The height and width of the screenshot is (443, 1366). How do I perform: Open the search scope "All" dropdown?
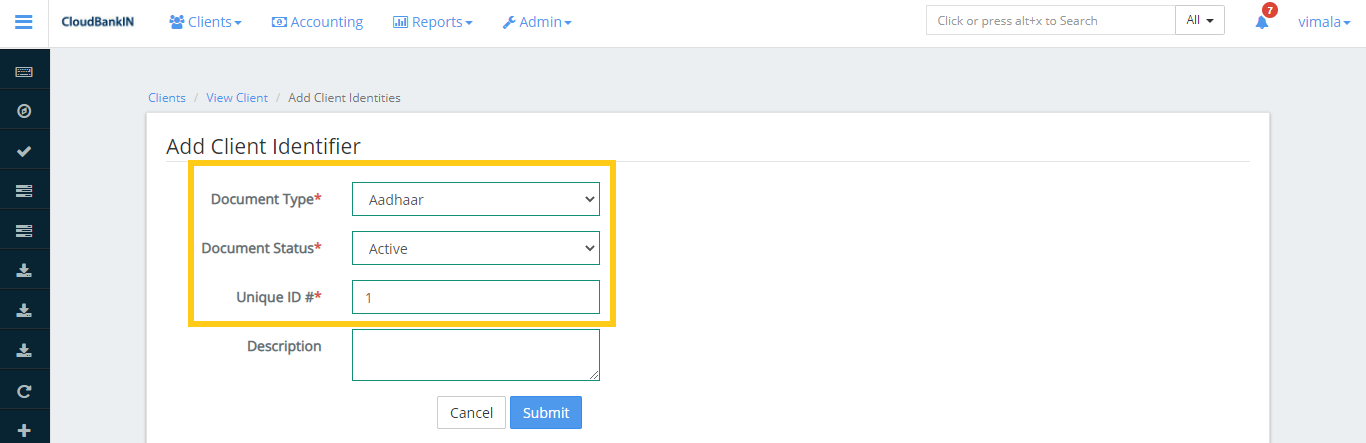tap(1199, 20)
